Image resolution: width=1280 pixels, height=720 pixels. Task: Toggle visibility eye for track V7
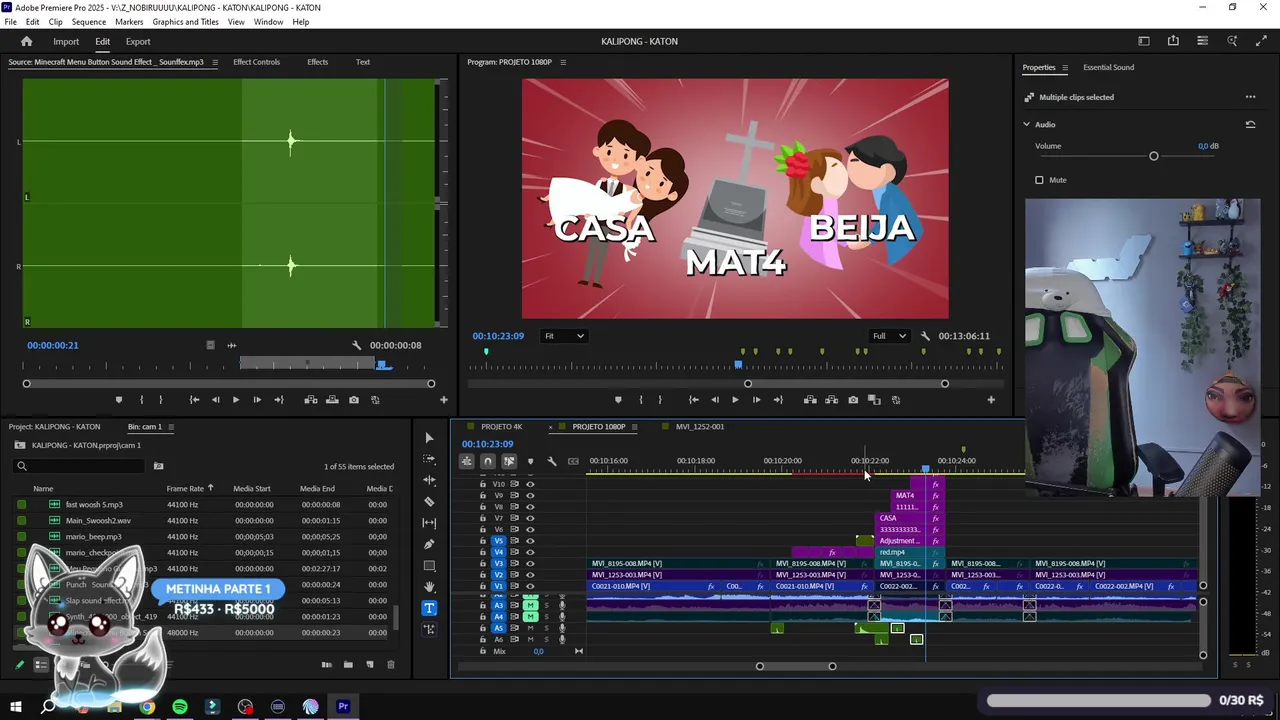click(530, 518)
